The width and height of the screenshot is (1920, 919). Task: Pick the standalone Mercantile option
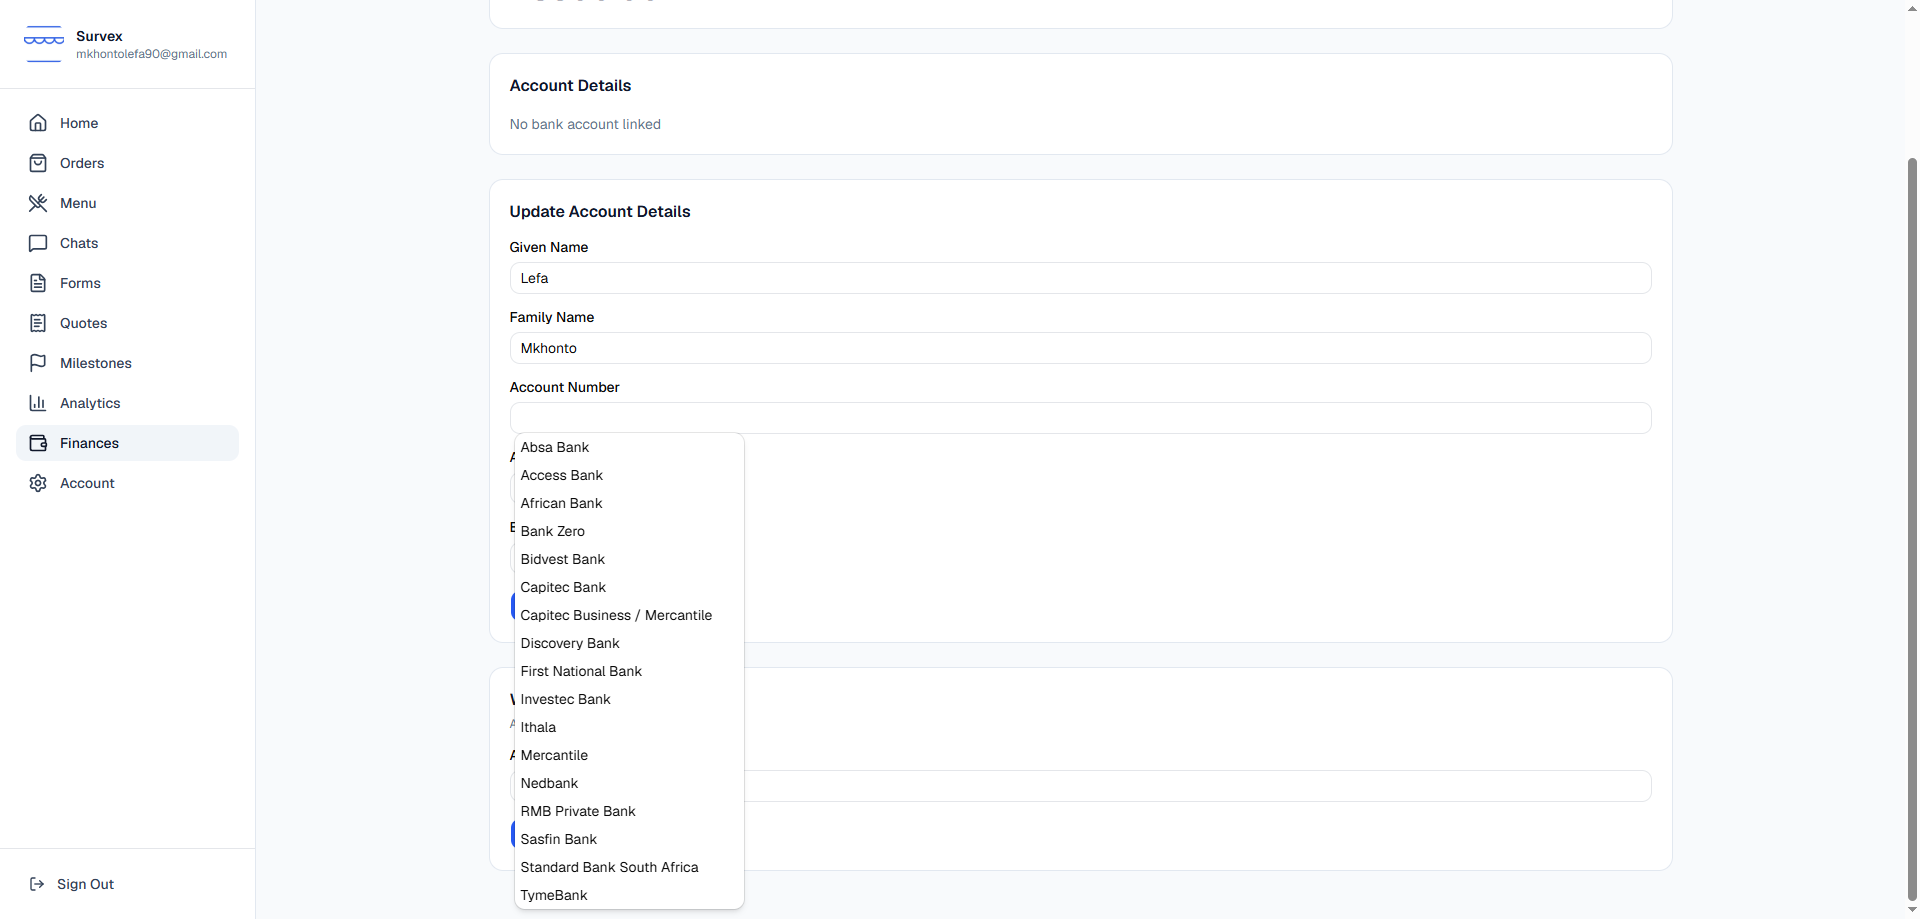click(629, 755)
